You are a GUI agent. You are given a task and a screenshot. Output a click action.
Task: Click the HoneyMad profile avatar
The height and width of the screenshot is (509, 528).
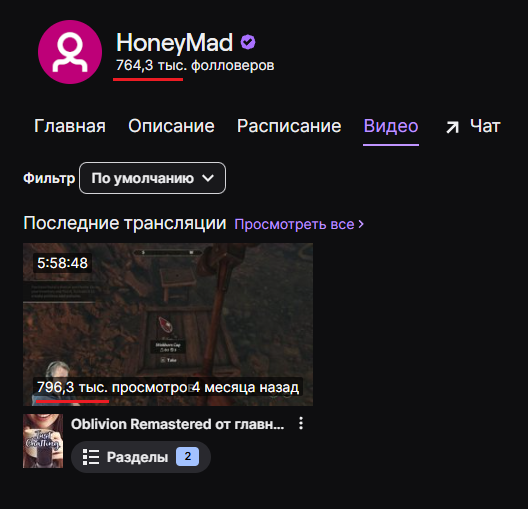pyautogui.click(x=70, y=52)
